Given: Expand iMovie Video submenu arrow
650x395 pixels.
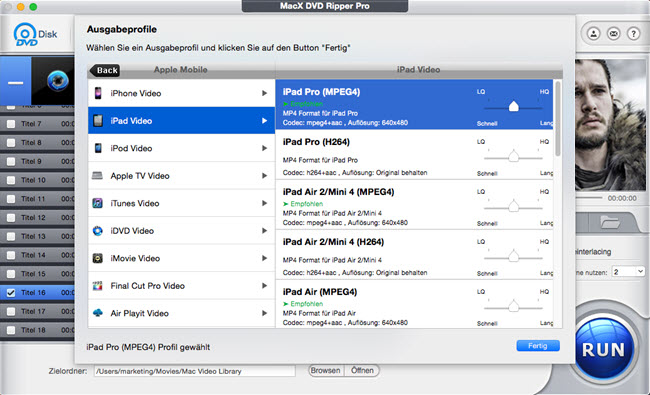Looking at the screenshot, I should point(264,258).
